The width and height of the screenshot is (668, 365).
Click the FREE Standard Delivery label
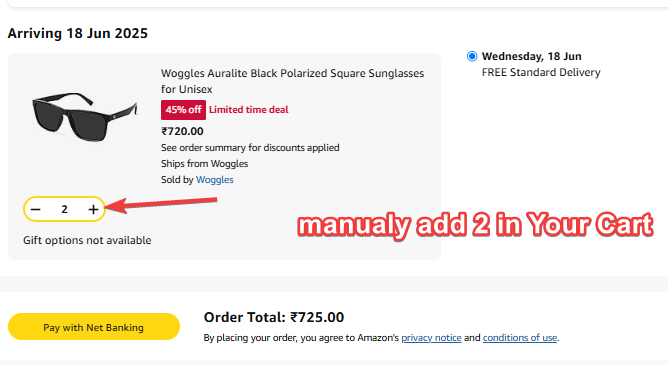point(541,72)
